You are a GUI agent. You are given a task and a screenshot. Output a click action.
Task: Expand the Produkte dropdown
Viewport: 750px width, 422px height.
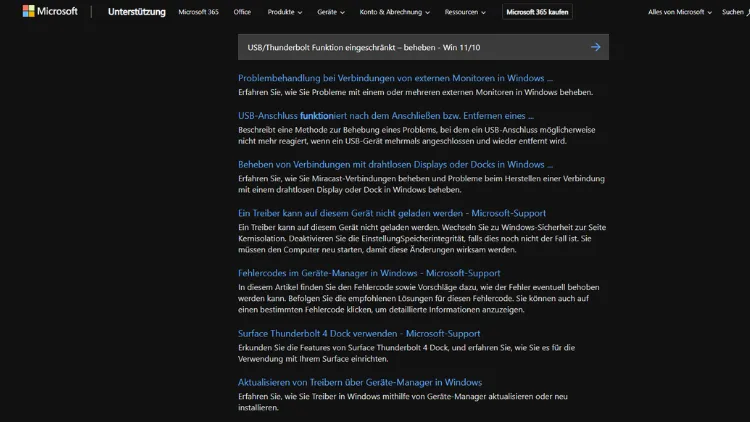click(x=285, y=12)
